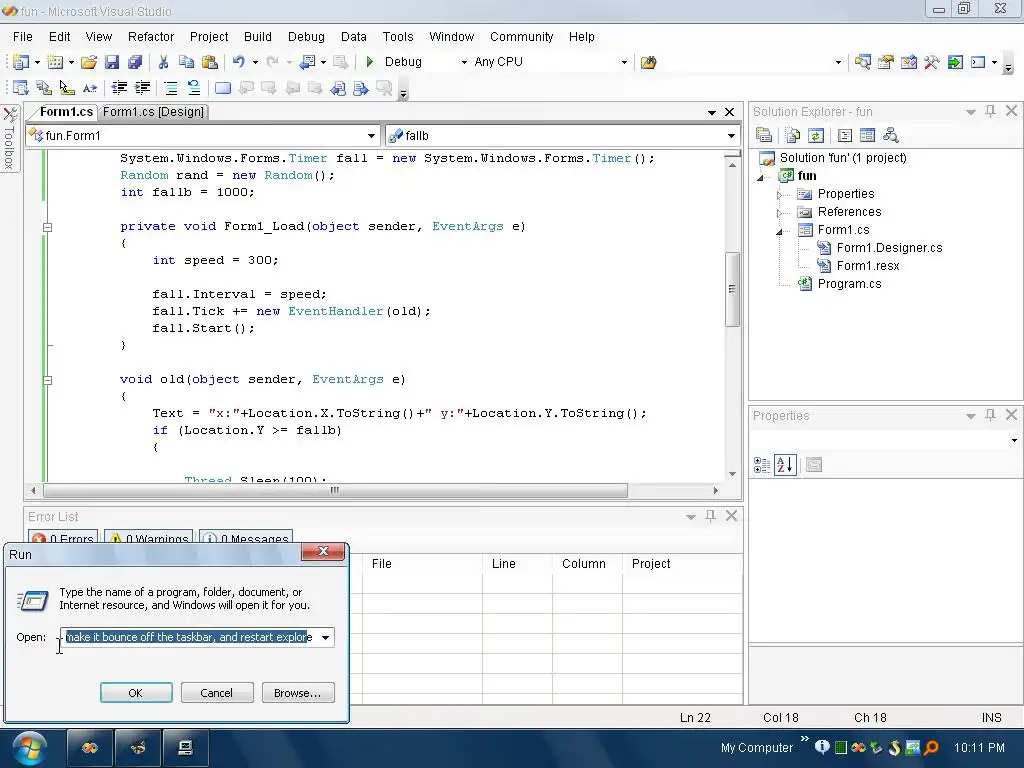Image resolution: width=1024 pixels, height=768 pixels.
Task: Toggle the 0 Errors filter button
Action: pyautogui.click(x=63, y=537)
